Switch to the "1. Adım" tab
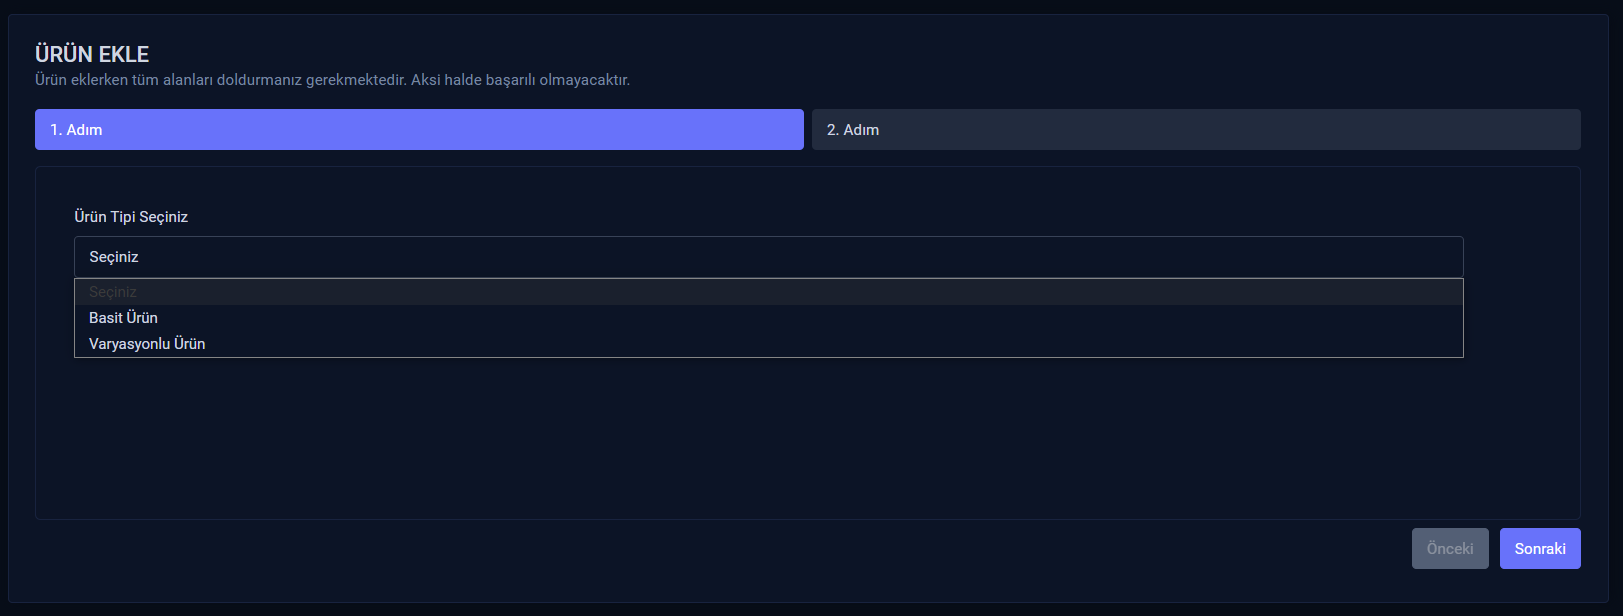Image resolution: width=1623 pixels, height=616 pixels. coord(419,130)
